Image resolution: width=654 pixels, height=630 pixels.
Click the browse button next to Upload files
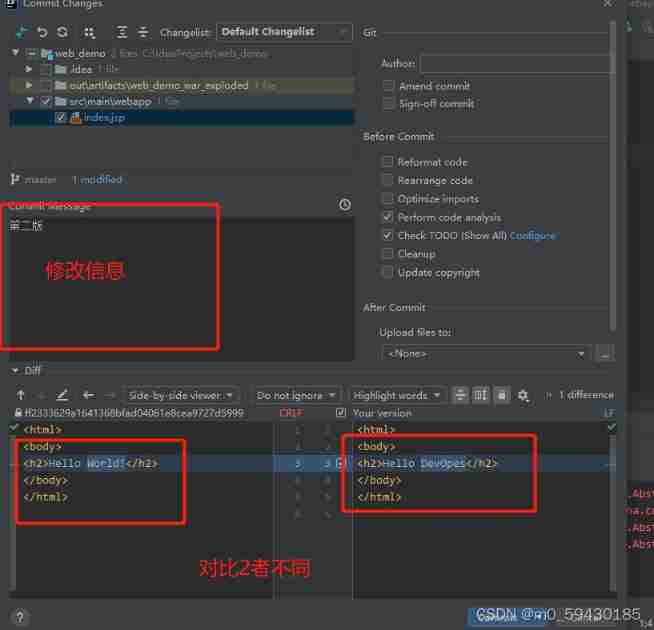pos(604,353)
